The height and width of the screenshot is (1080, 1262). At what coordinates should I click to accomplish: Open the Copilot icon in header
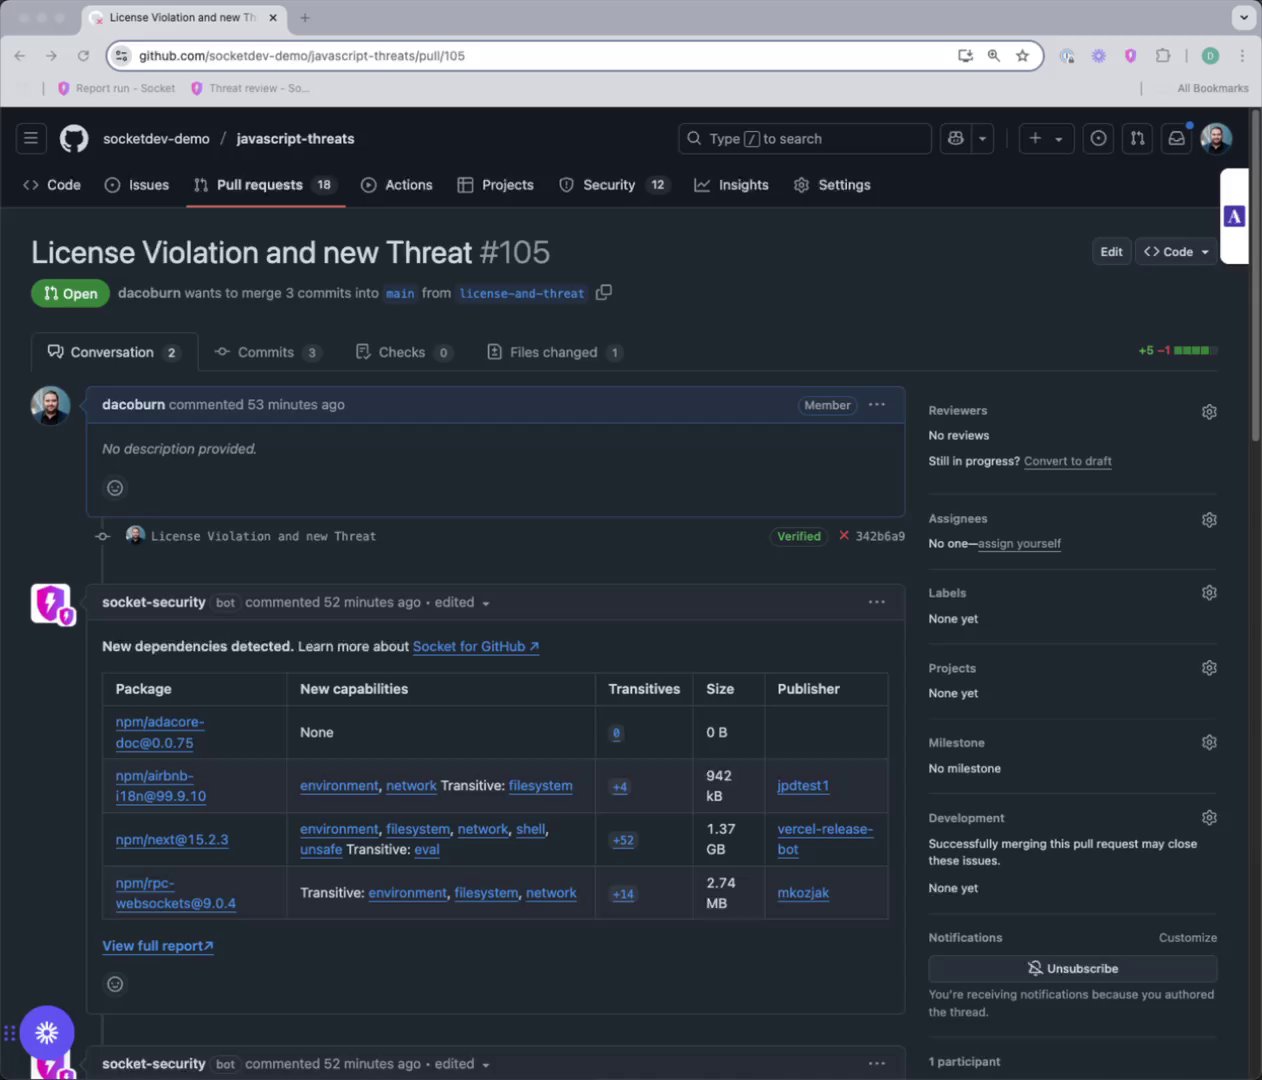(x=956, y=138)
